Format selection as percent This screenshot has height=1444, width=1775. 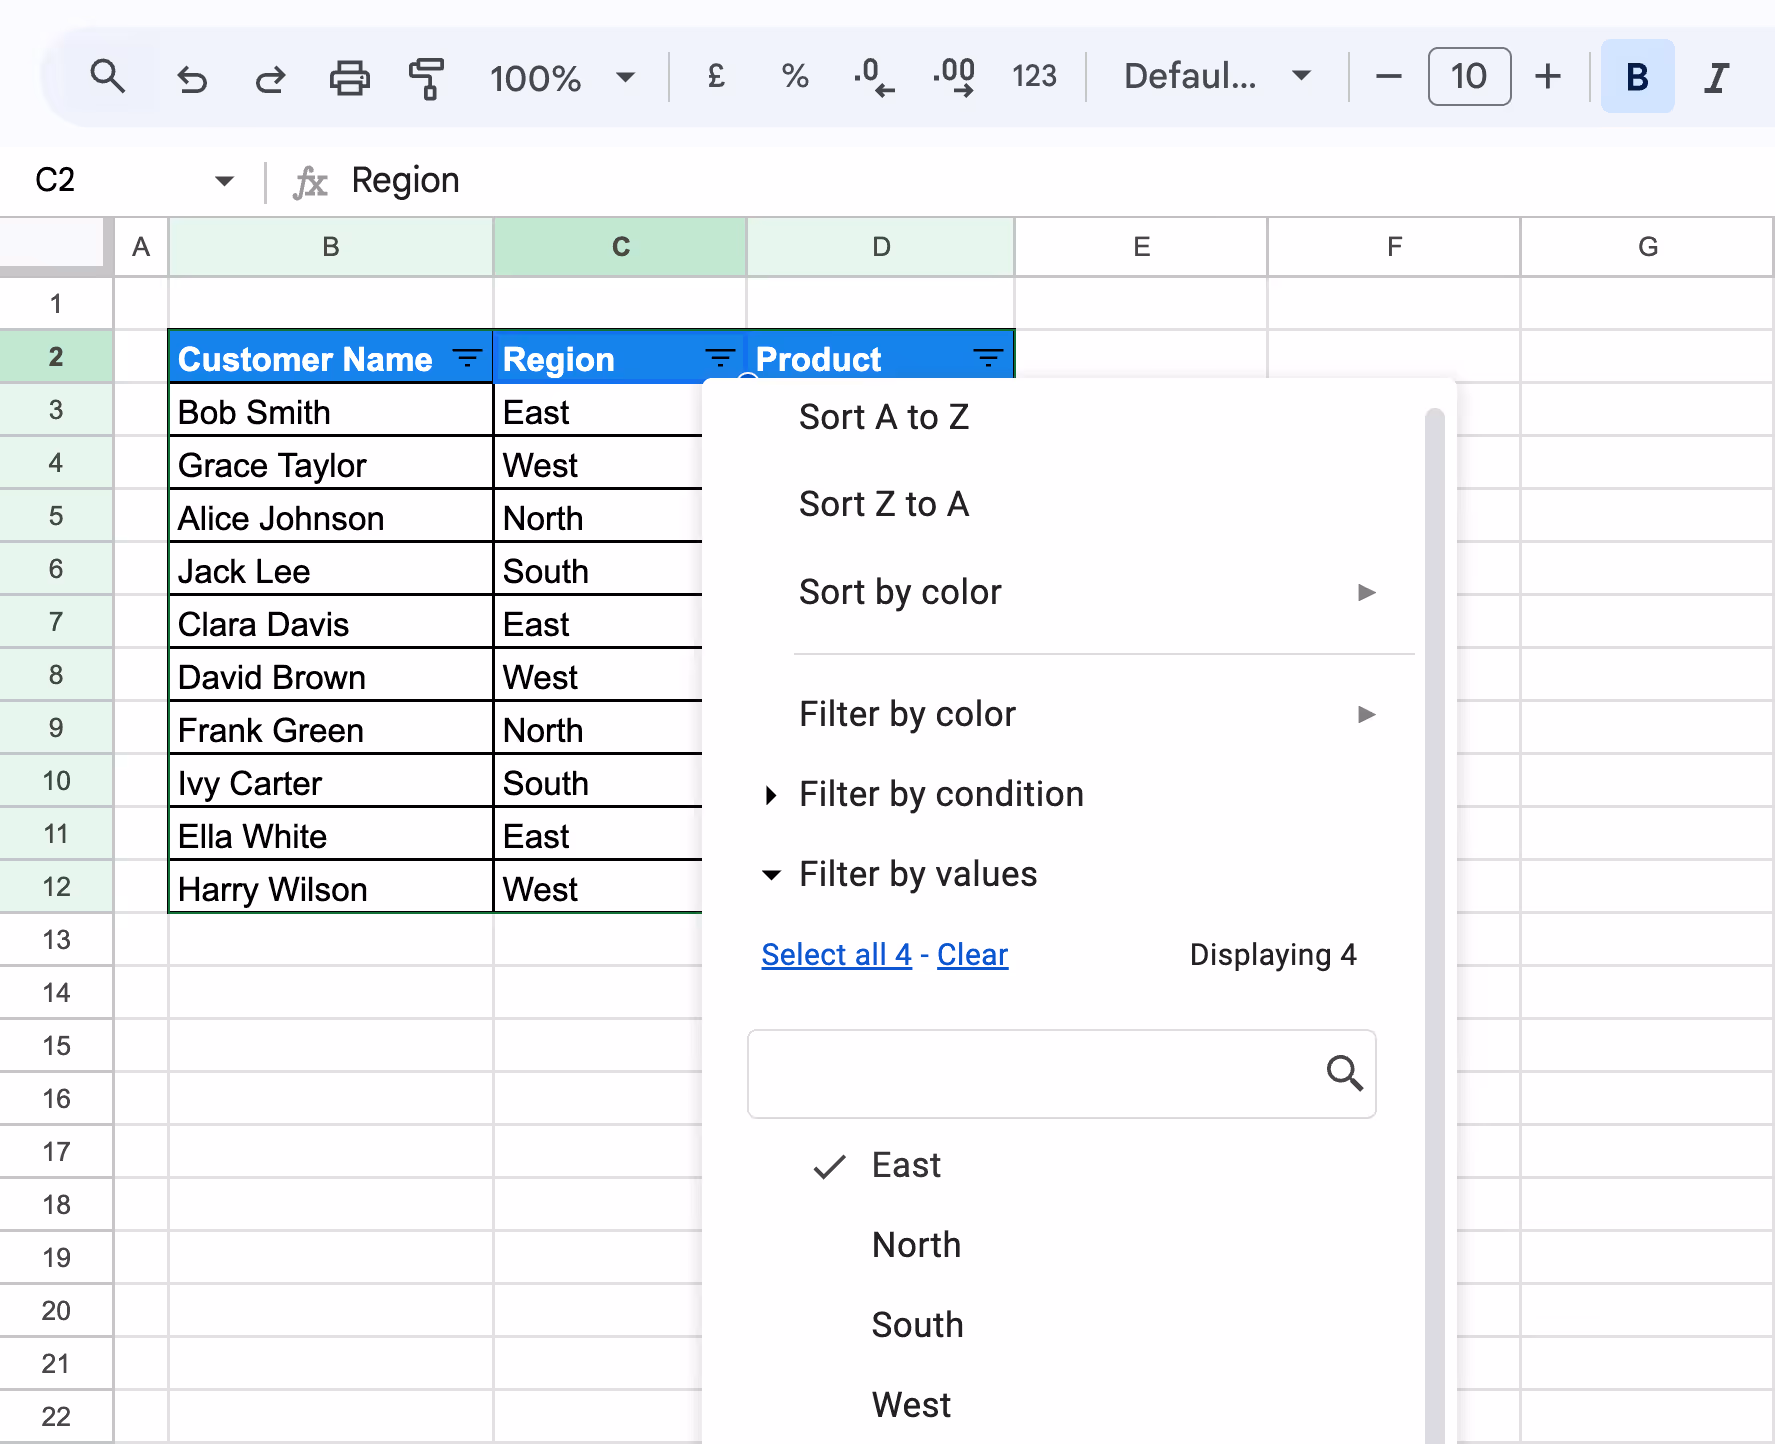click(x=794, y=77)
